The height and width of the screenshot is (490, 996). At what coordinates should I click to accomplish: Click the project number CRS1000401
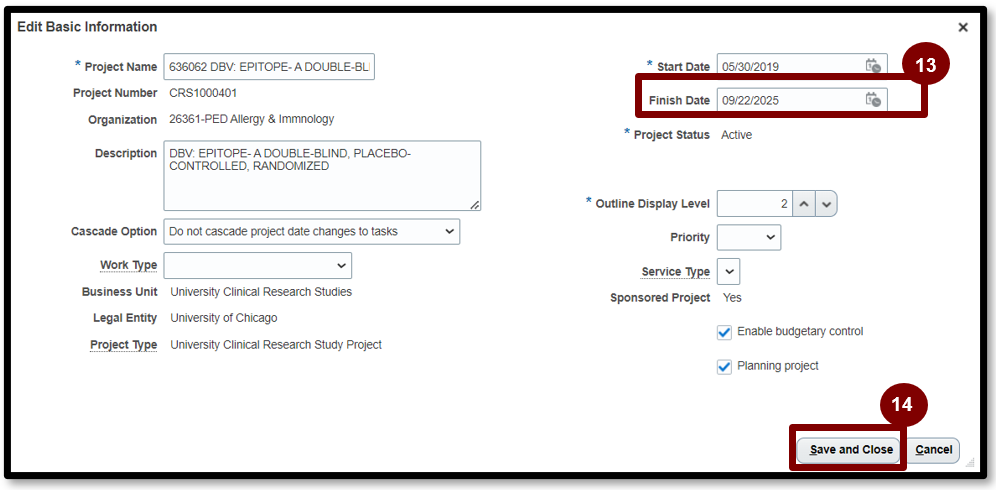click(203, 93)
